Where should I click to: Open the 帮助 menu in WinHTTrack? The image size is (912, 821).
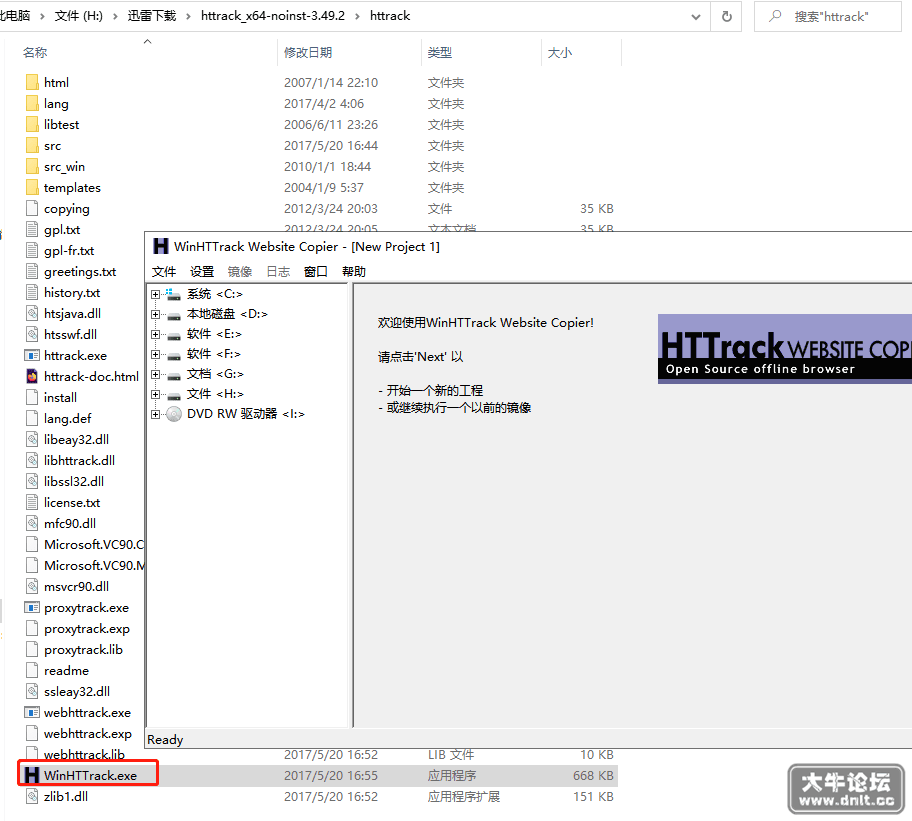click(354, 272)
